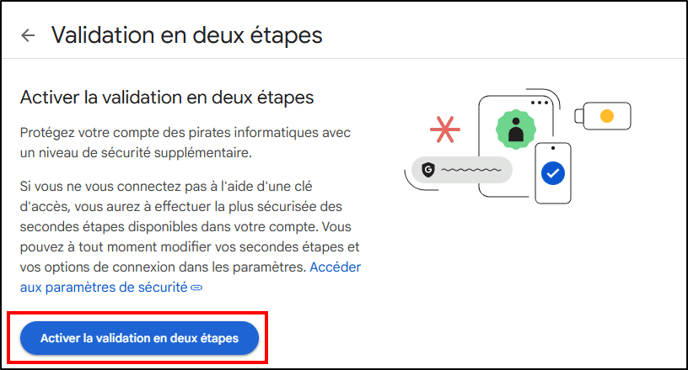
Task: Click the Google shield icon in pill
Action: [x=428, y=169]
